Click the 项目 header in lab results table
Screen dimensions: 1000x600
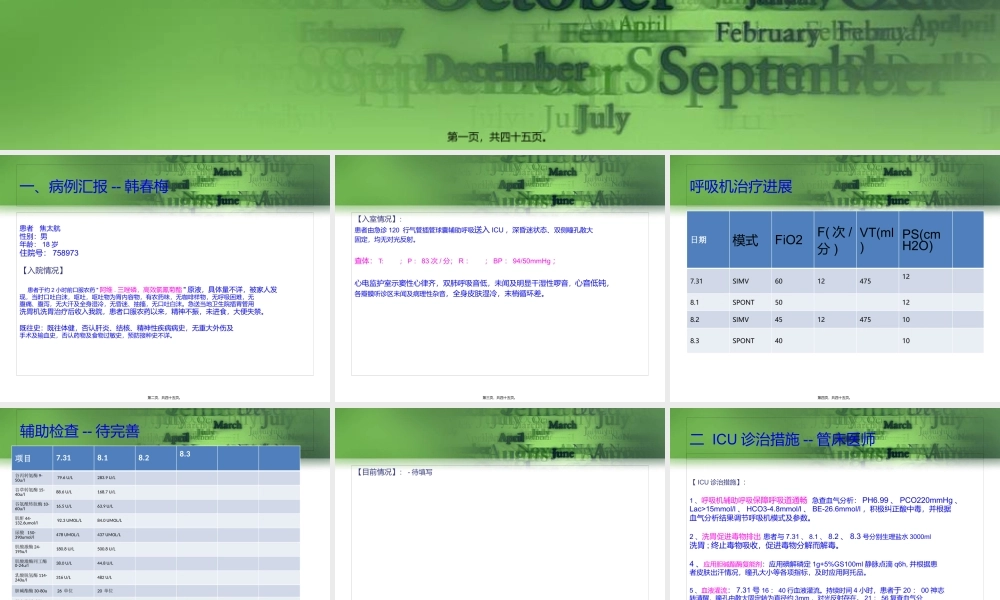coord(27,458)
